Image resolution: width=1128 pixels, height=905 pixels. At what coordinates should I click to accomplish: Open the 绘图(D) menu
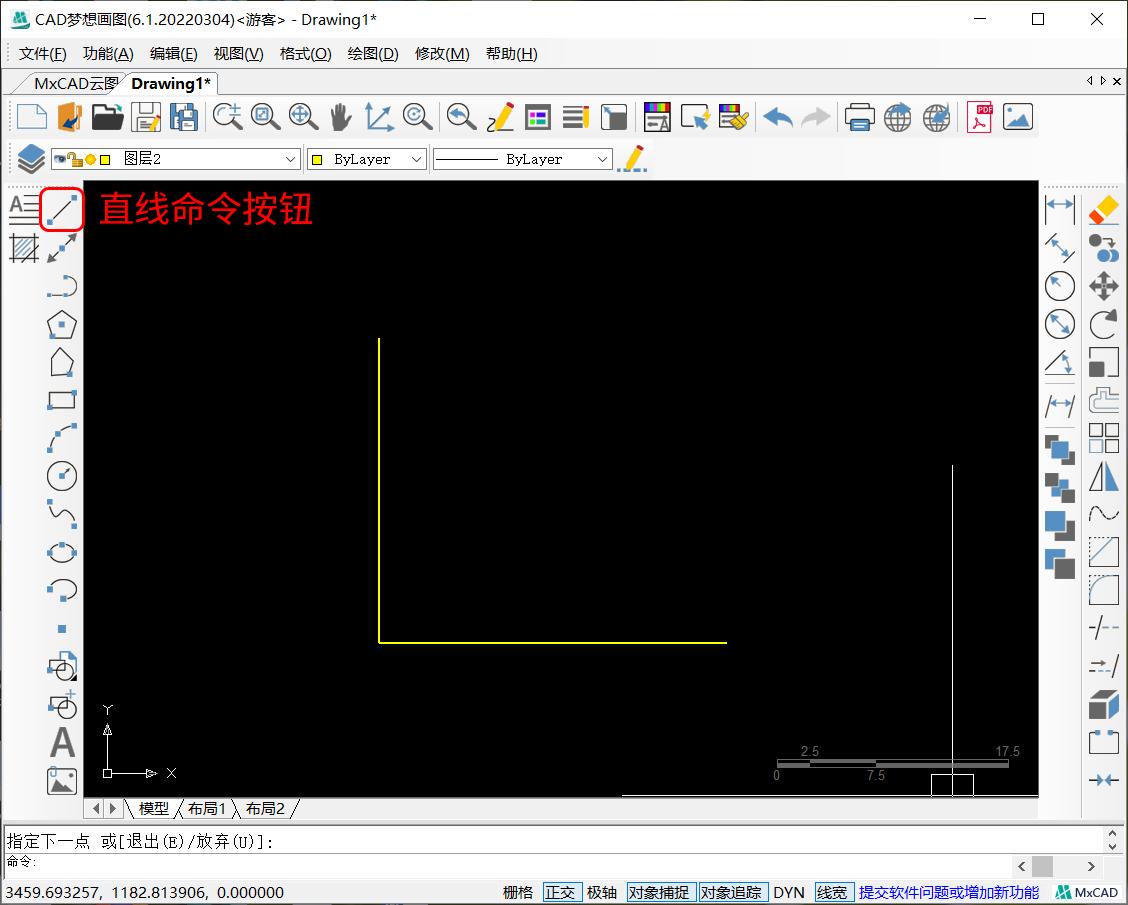(373, 54)
